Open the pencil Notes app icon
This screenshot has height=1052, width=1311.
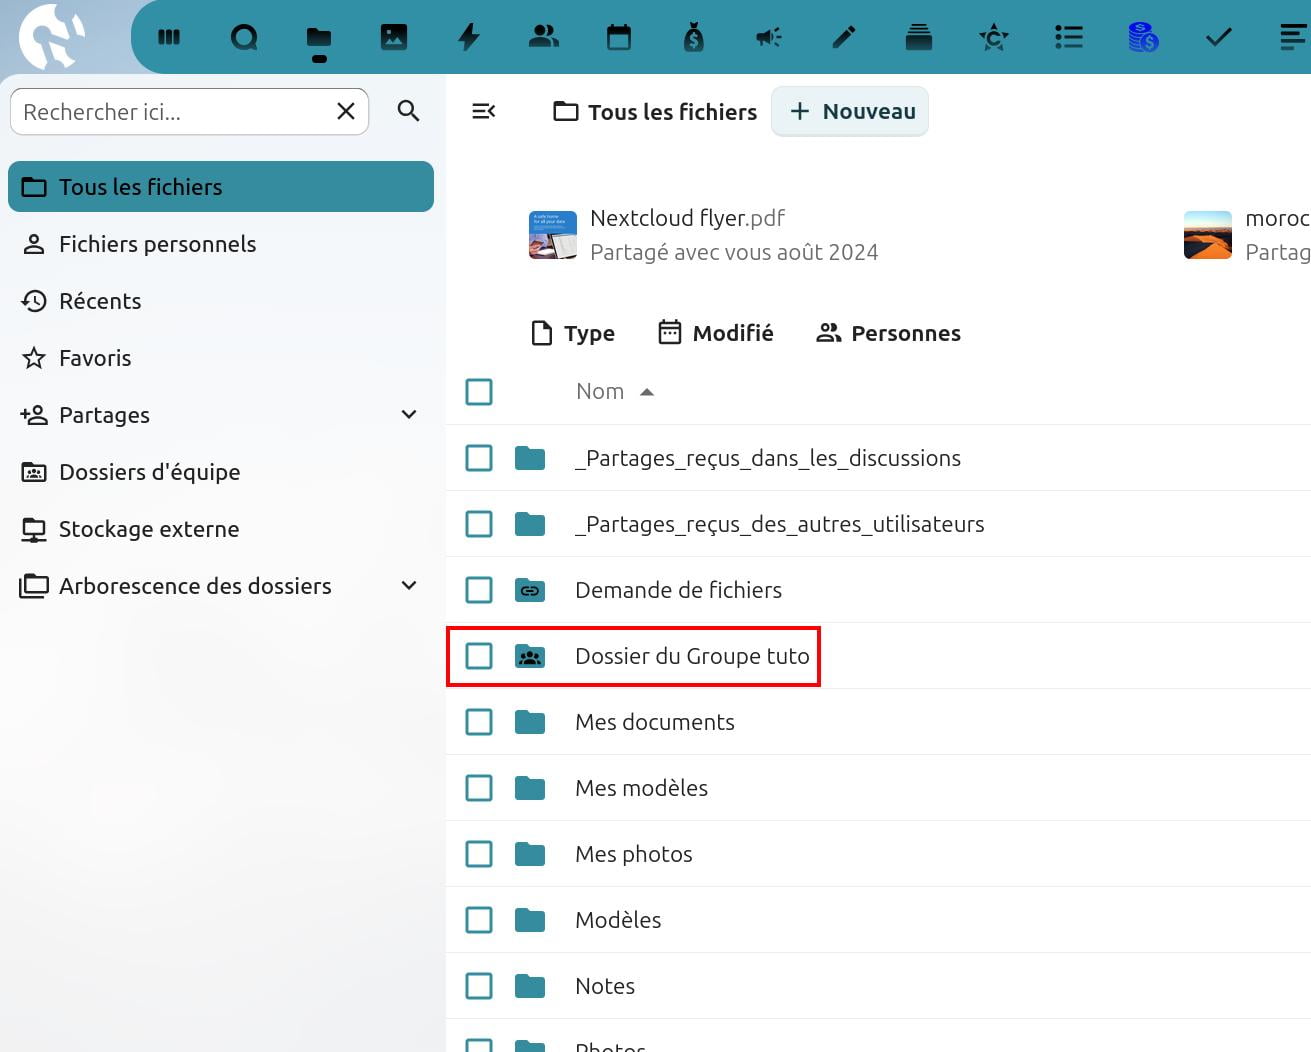(844, 37)
